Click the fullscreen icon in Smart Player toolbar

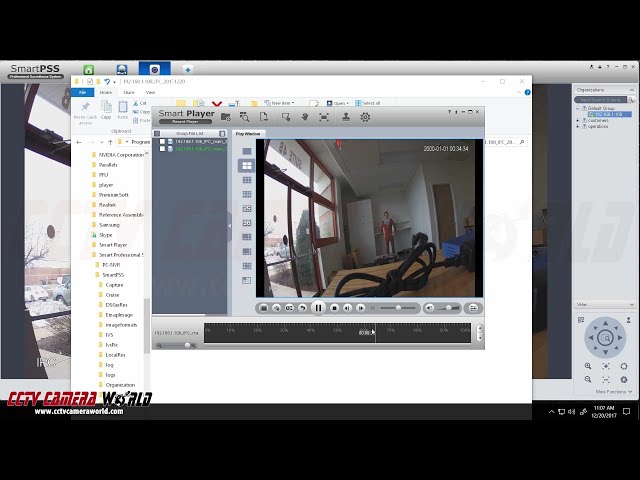point(324,117)
